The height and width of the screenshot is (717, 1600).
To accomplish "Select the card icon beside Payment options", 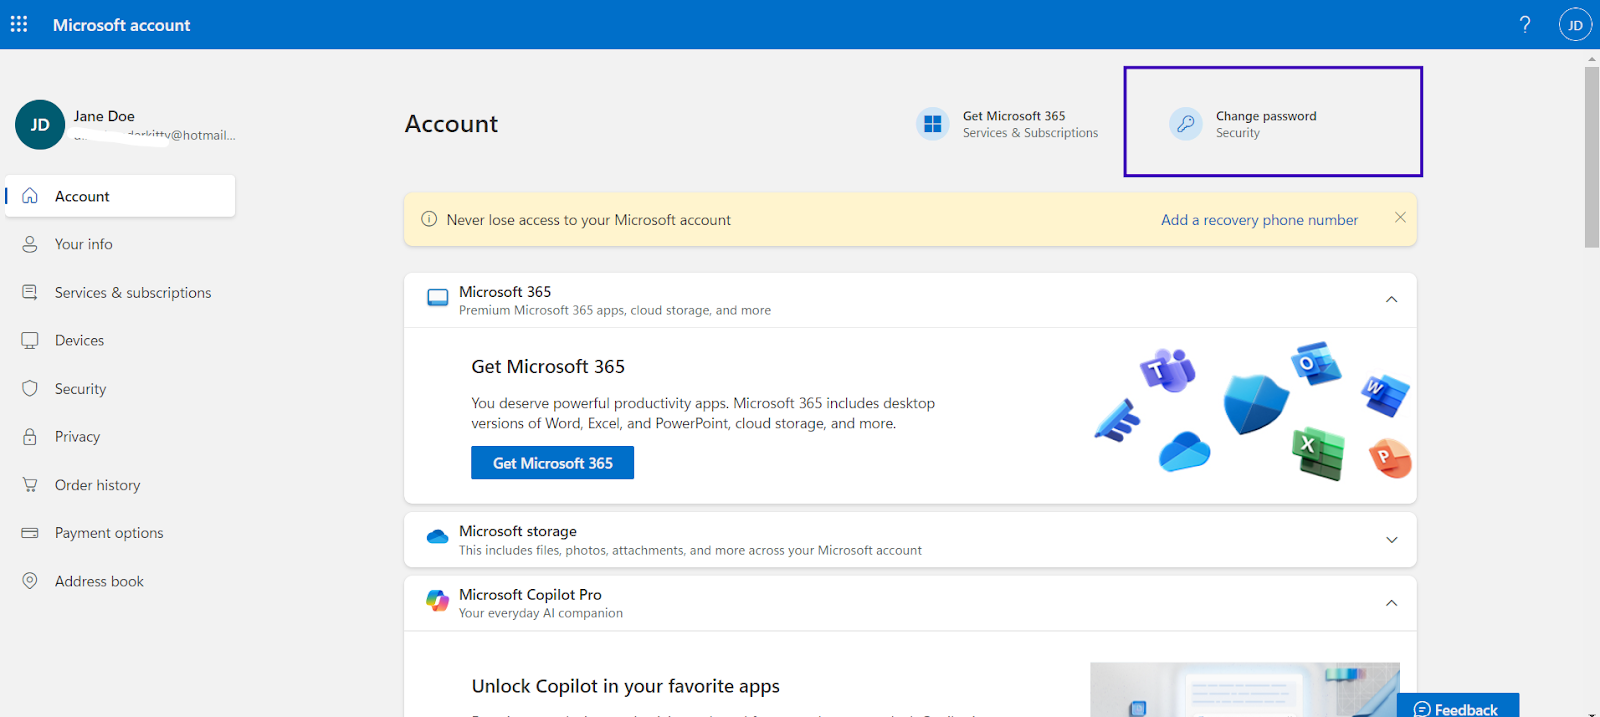I will coord(30,533).
